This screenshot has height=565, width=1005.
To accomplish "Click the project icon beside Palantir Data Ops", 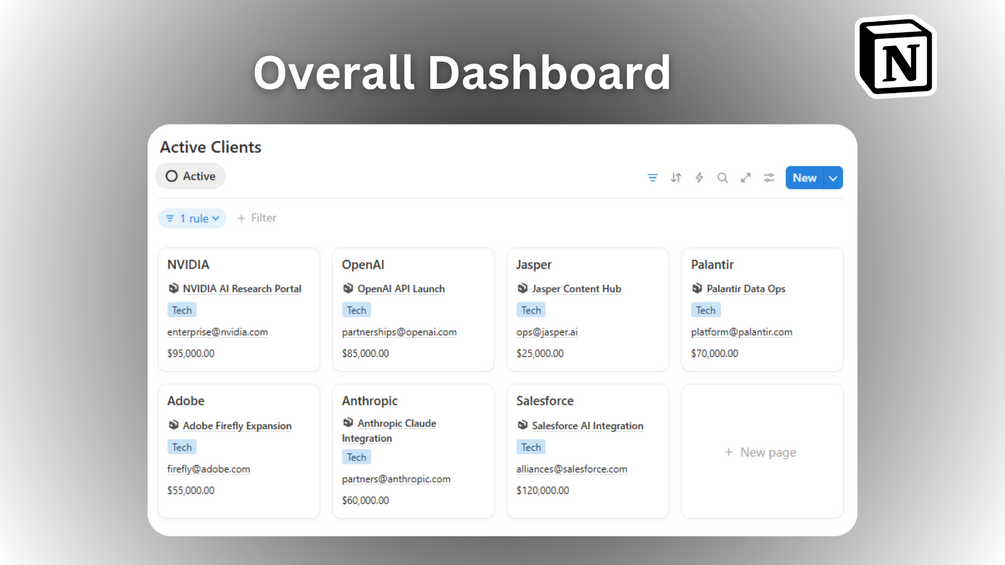I will click(697, 289).
